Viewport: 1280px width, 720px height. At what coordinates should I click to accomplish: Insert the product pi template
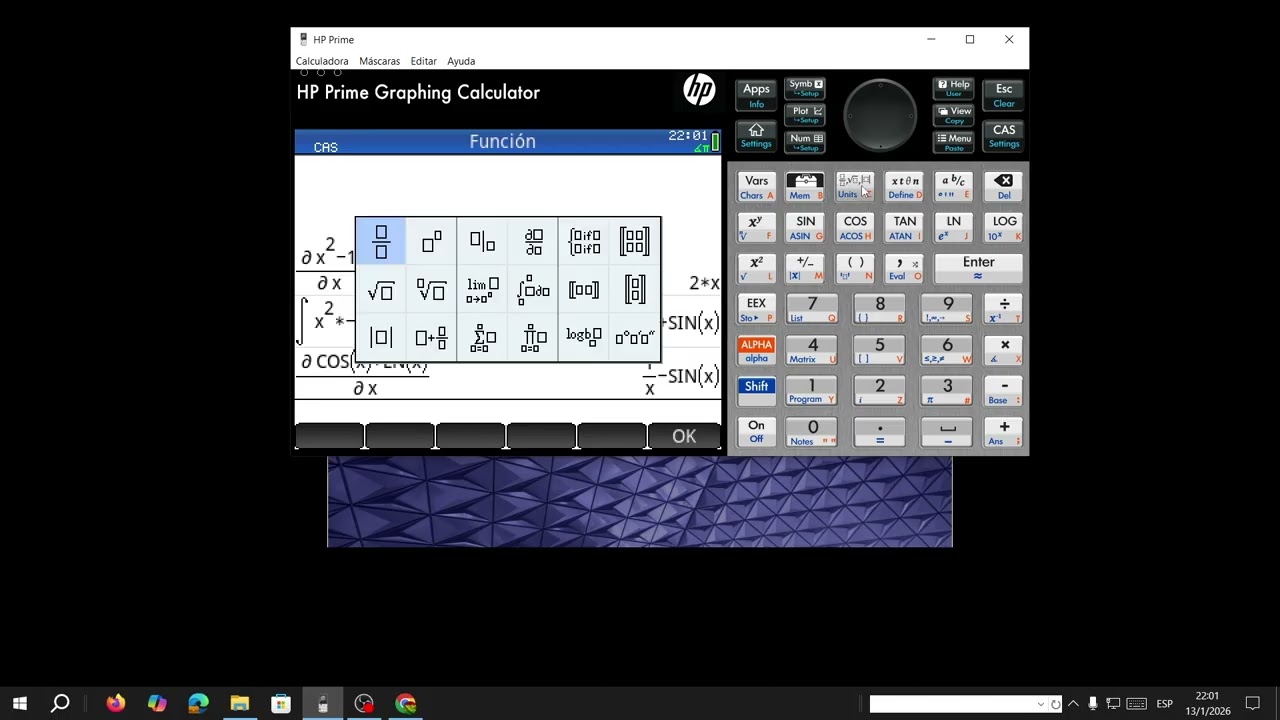pos(533,337)
